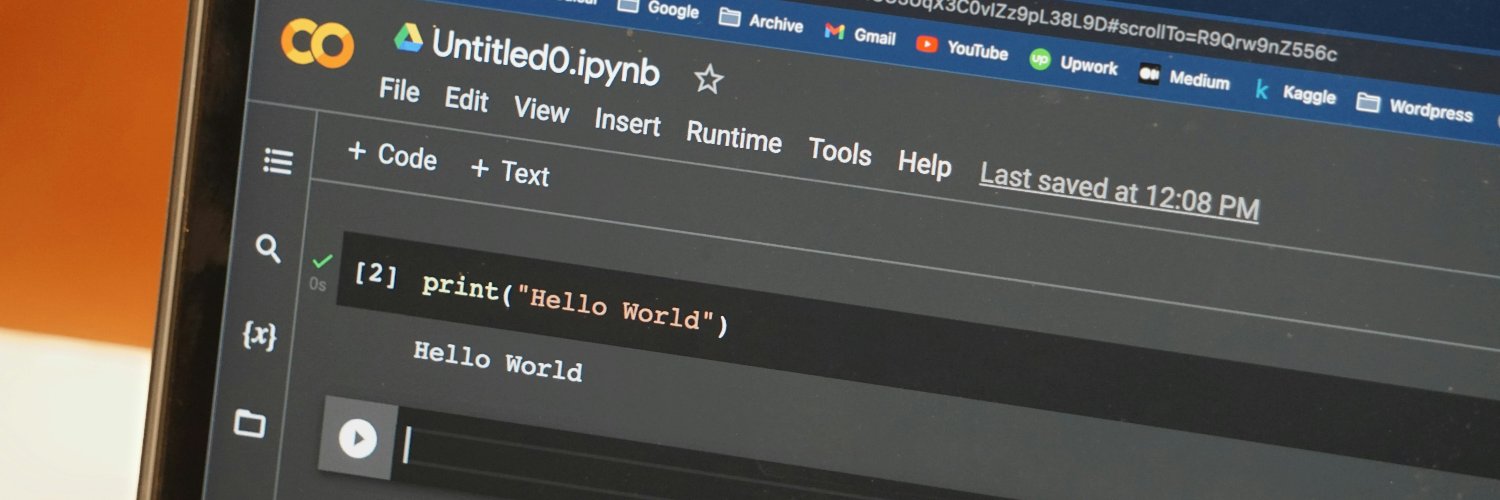Open the Insert menu
This screenshot has width=1500, height=500.
(x=627, y=123)
